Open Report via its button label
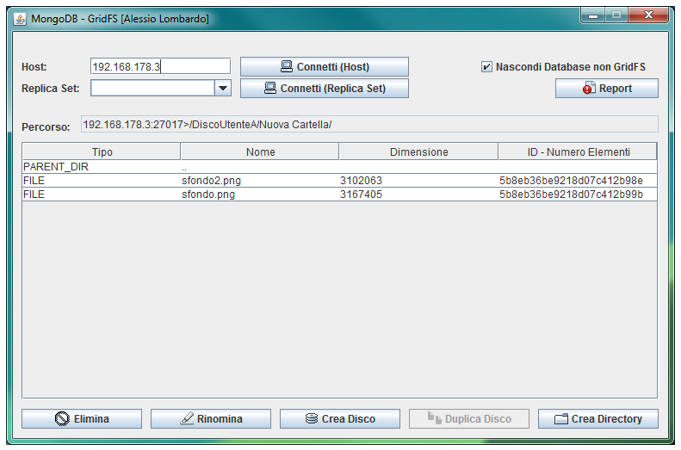This screenshot has height=450, width=681. pos(615,88)
